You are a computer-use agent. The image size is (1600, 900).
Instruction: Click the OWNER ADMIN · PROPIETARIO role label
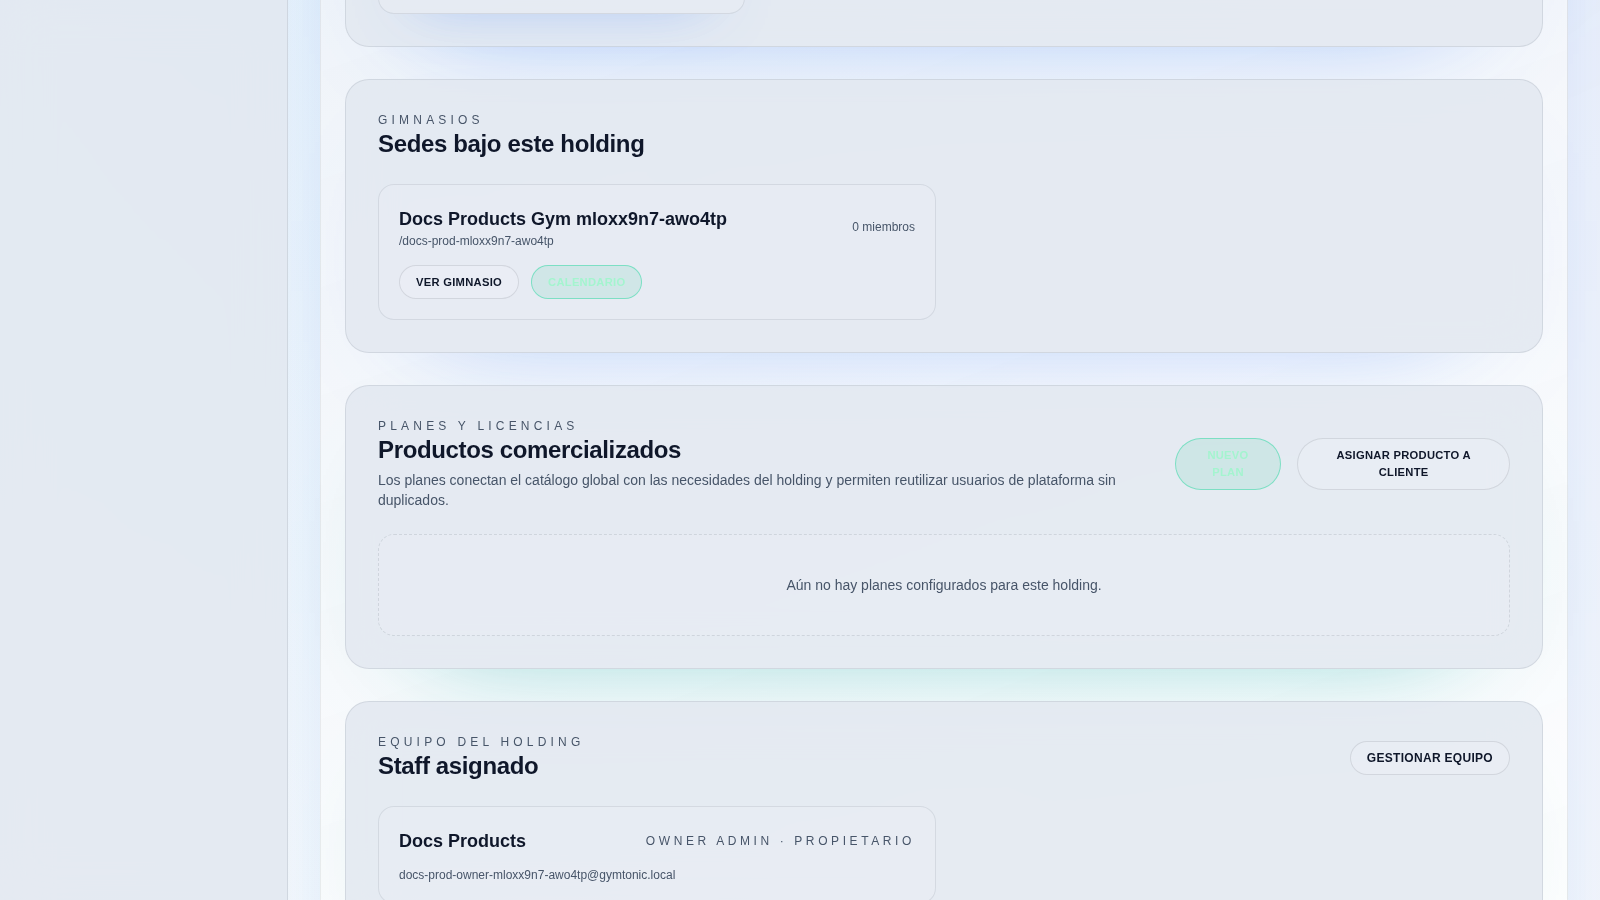point(779,841)
